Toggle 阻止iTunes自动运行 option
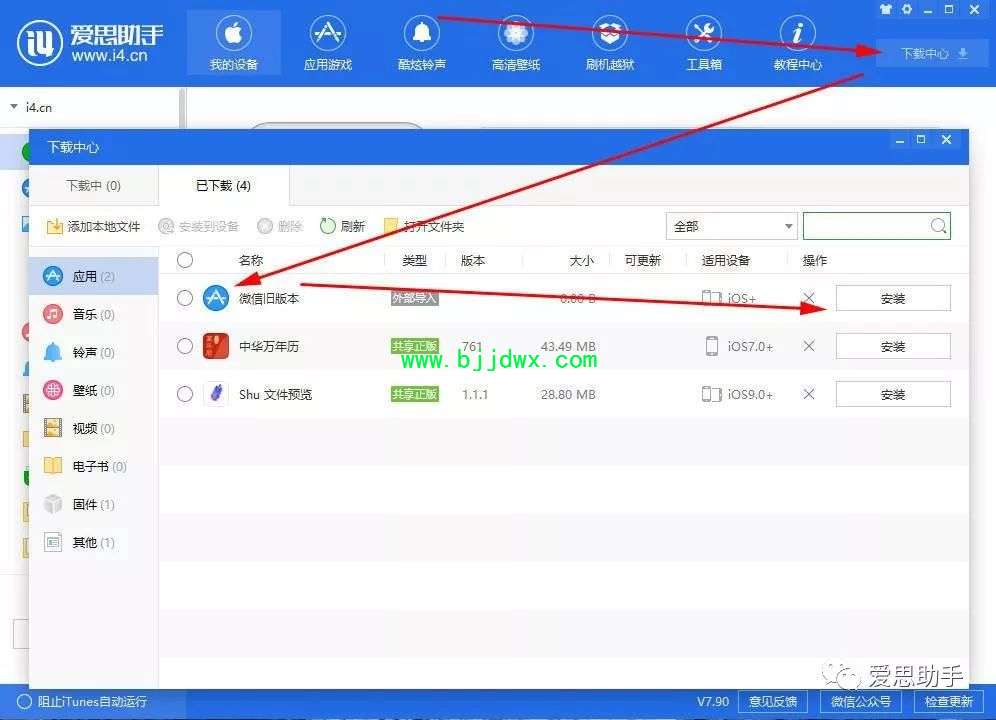Viewport: 996px width, 720px height. (83, 702)
